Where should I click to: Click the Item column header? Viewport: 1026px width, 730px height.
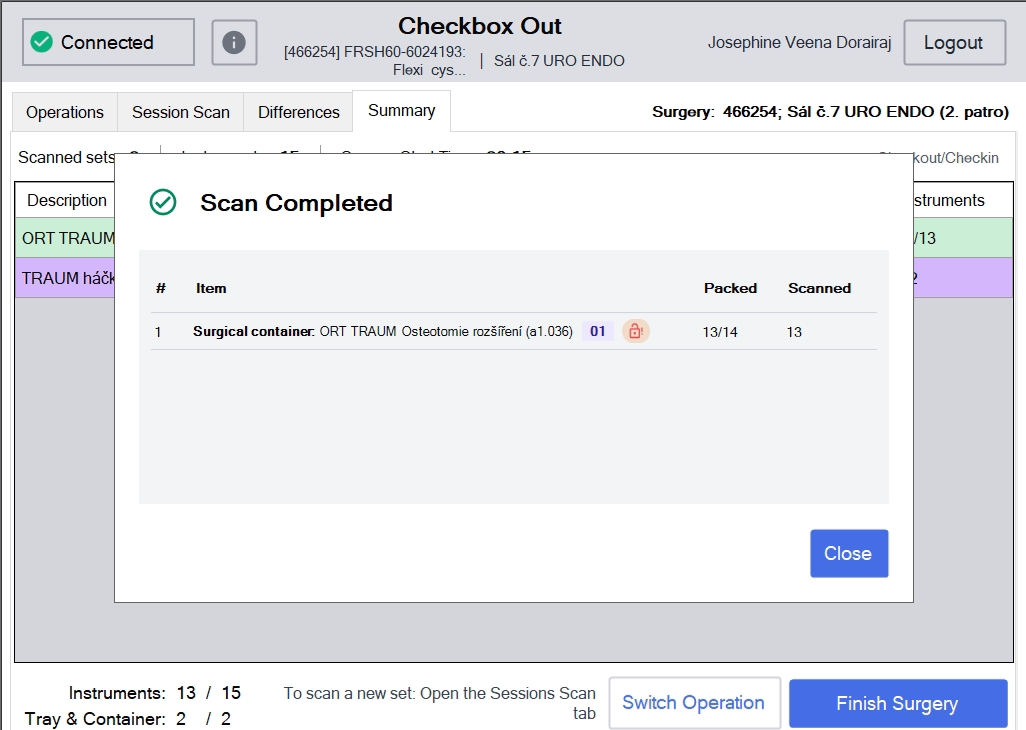coord(211,288)
